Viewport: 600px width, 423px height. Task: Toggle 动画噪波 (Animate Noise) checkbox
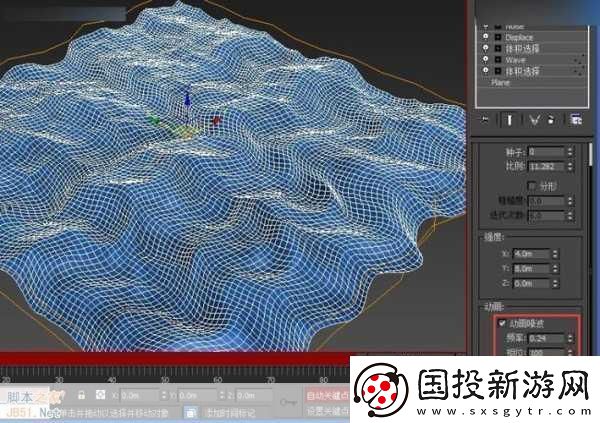click(502, 323)
